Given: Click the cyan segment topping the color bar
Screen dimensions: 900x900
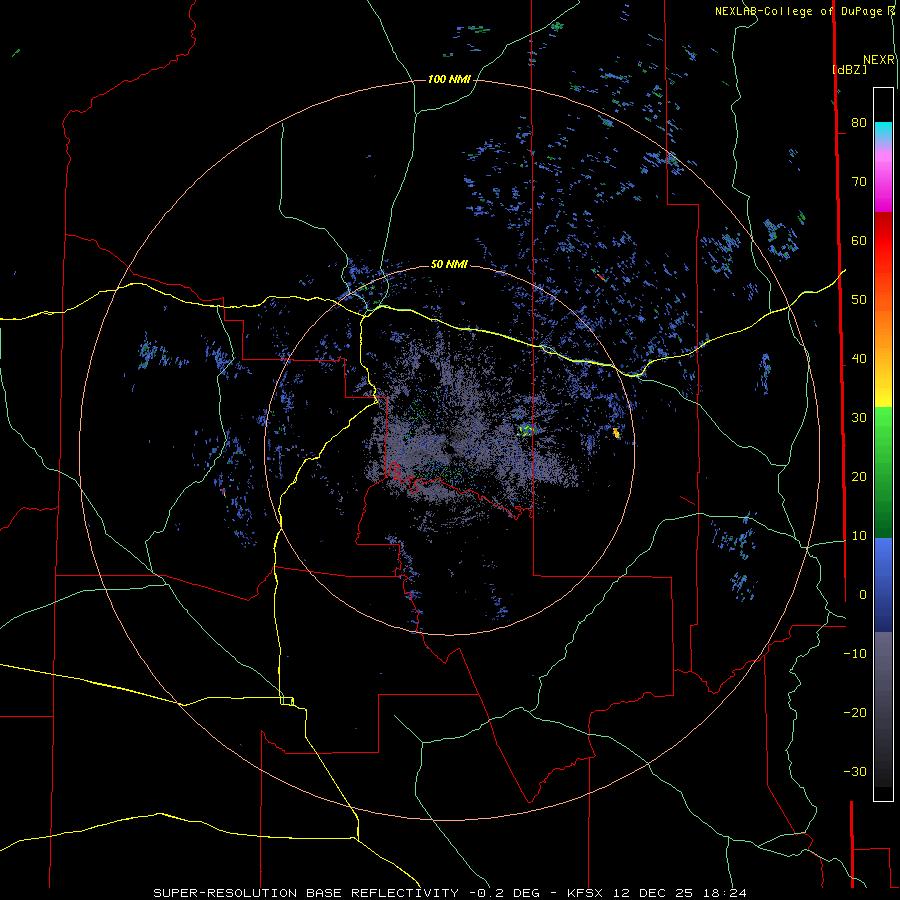Looking at the screenshot, I should point(883,129).
